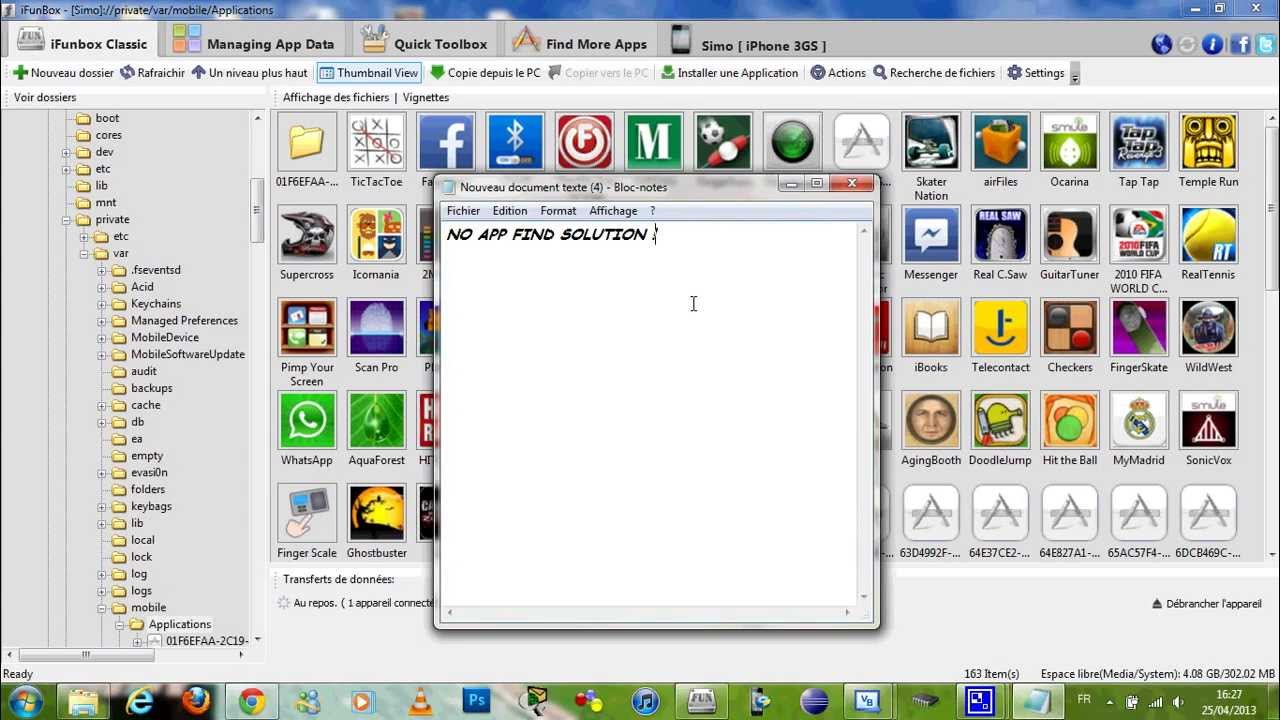
Task: Select the WhatsApp app icon
Action: (307, 421)
